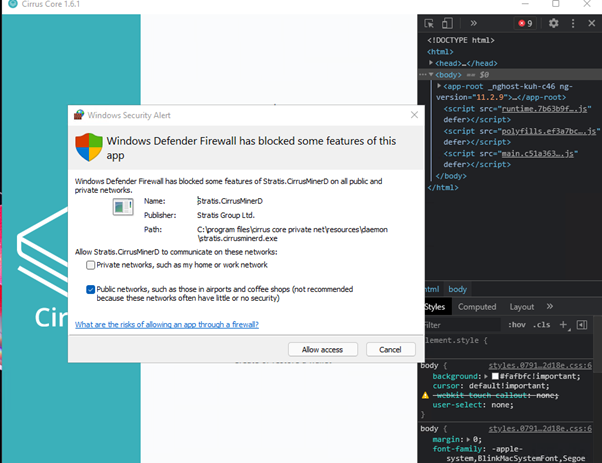The image size is (602, 463).
Task: Switch to the Styles tab
Action: [434, 307]
